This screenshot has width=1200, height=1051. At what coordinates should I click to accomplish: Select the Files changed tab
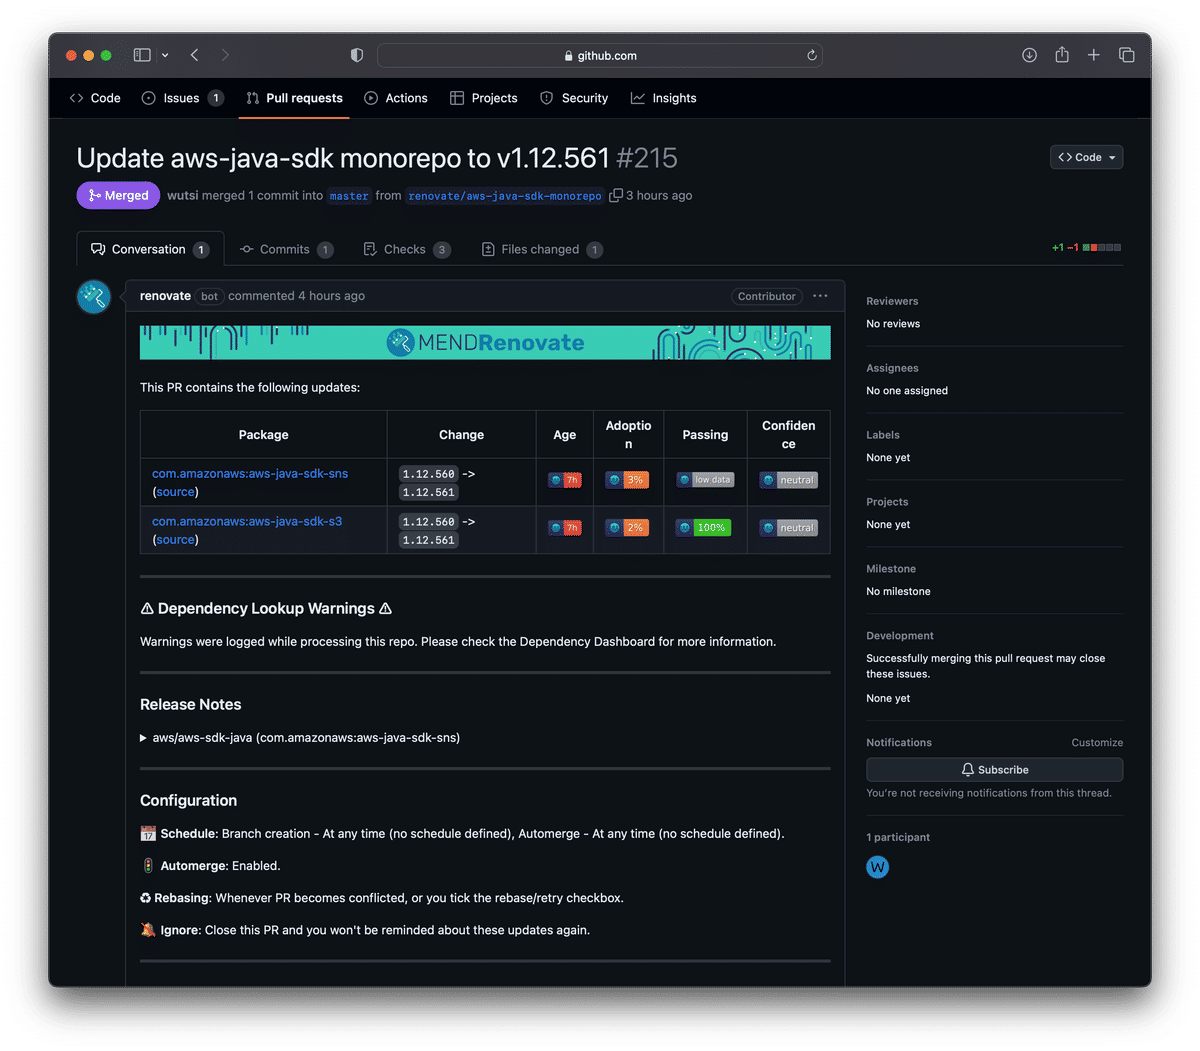pos(541,249)
